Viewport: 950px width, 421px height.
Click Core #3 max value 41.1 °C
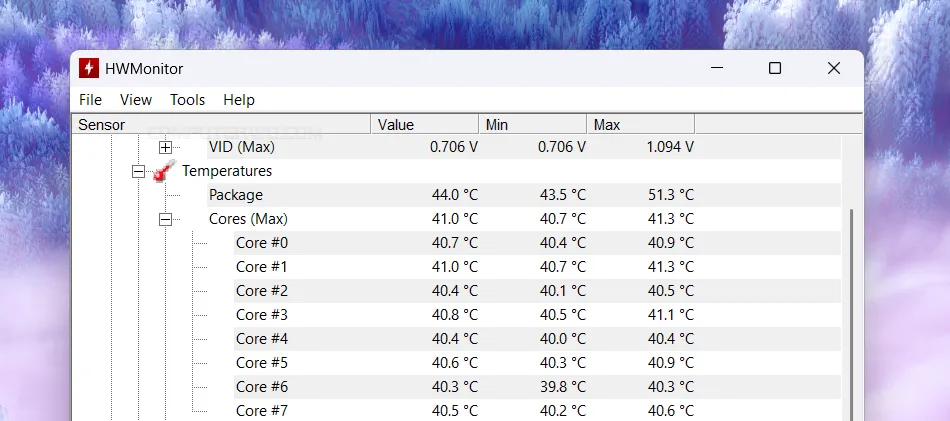click(671, 315)
